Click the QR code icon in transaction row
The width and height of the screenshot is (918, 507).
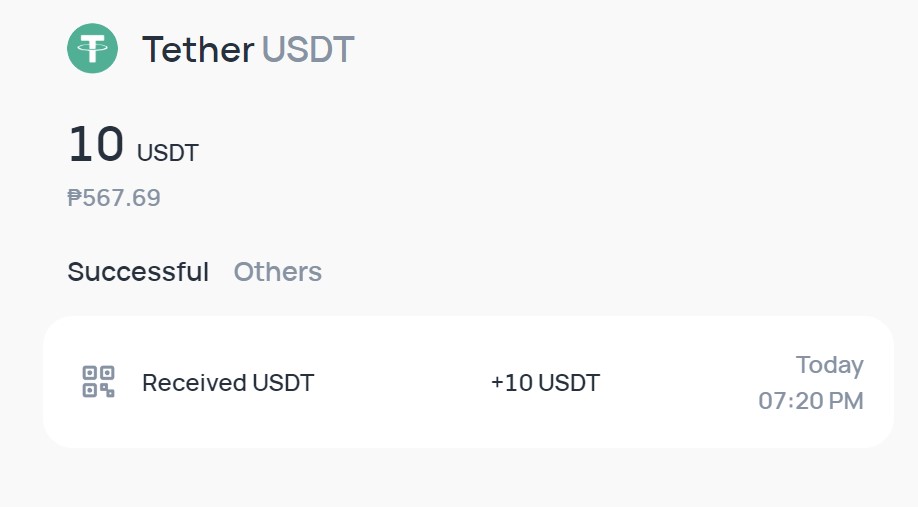[98, 382]
